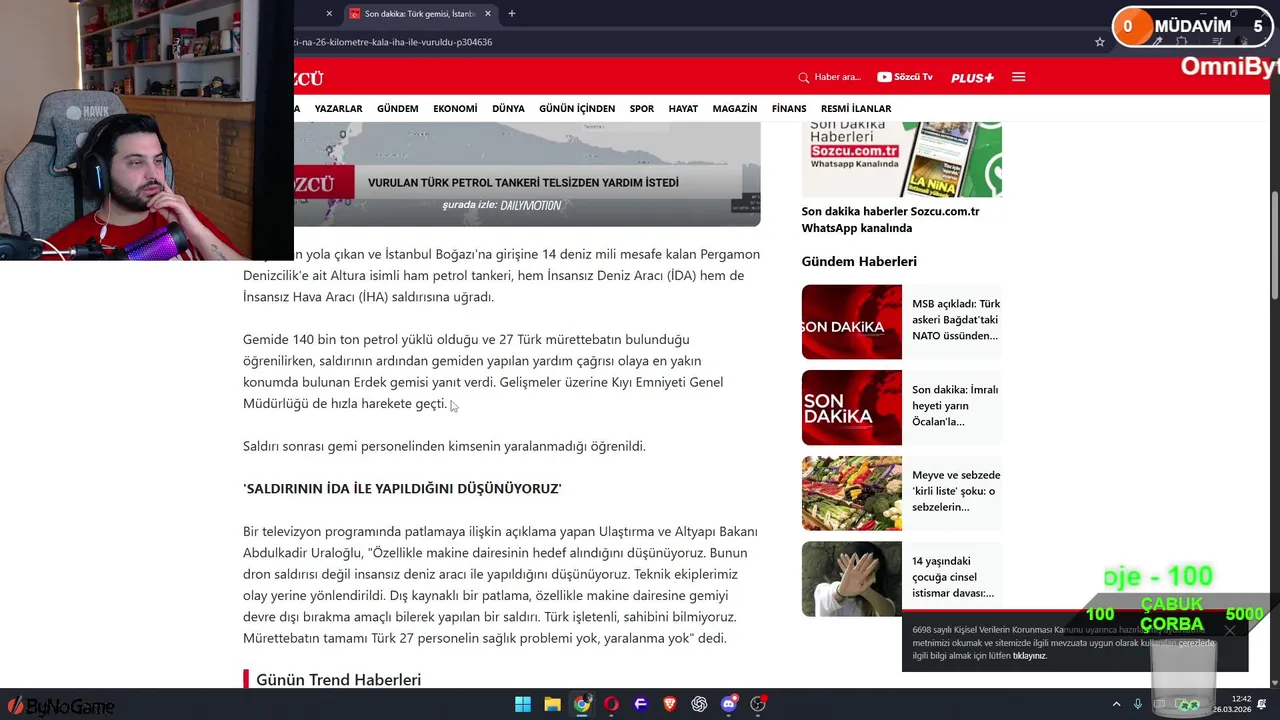
Task: Open 'Son dakika haberler Sozcu.com.tr WhatsApp kanalında'
Action: [x=890, y=220]
